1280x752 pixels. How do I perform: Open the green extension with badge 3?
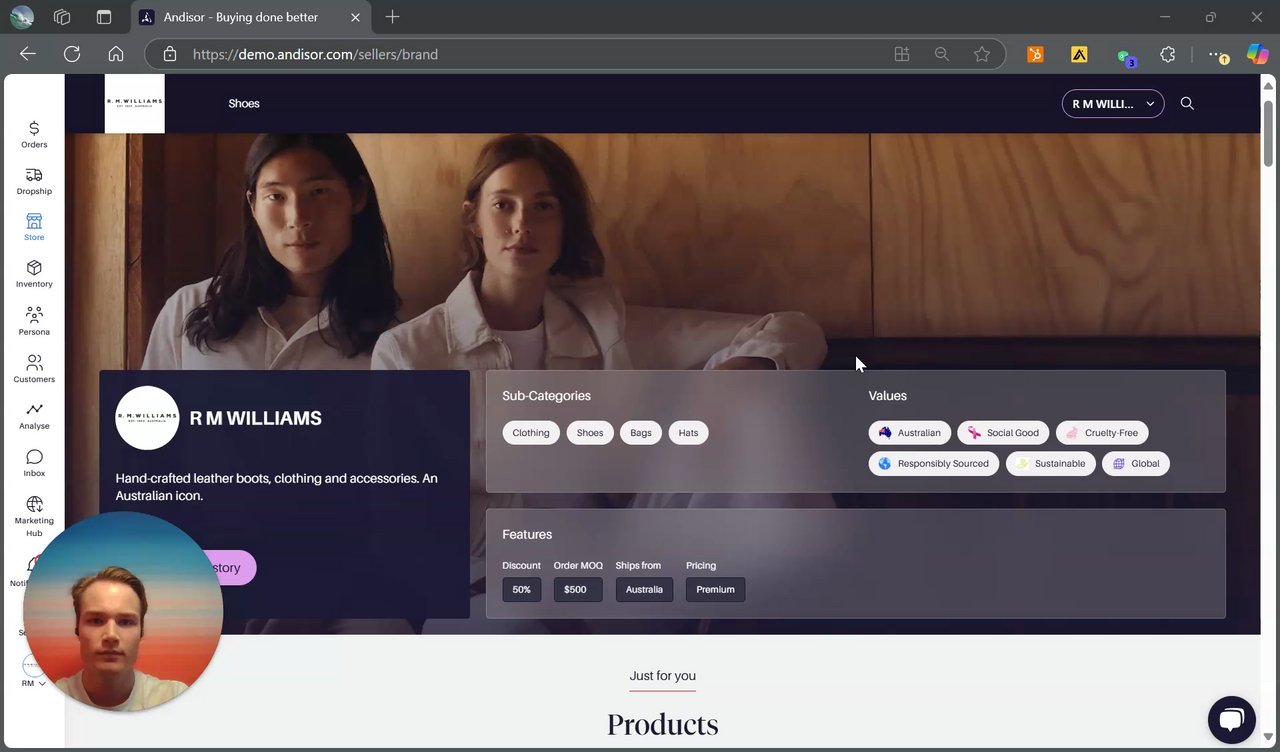coord(1125,56)
